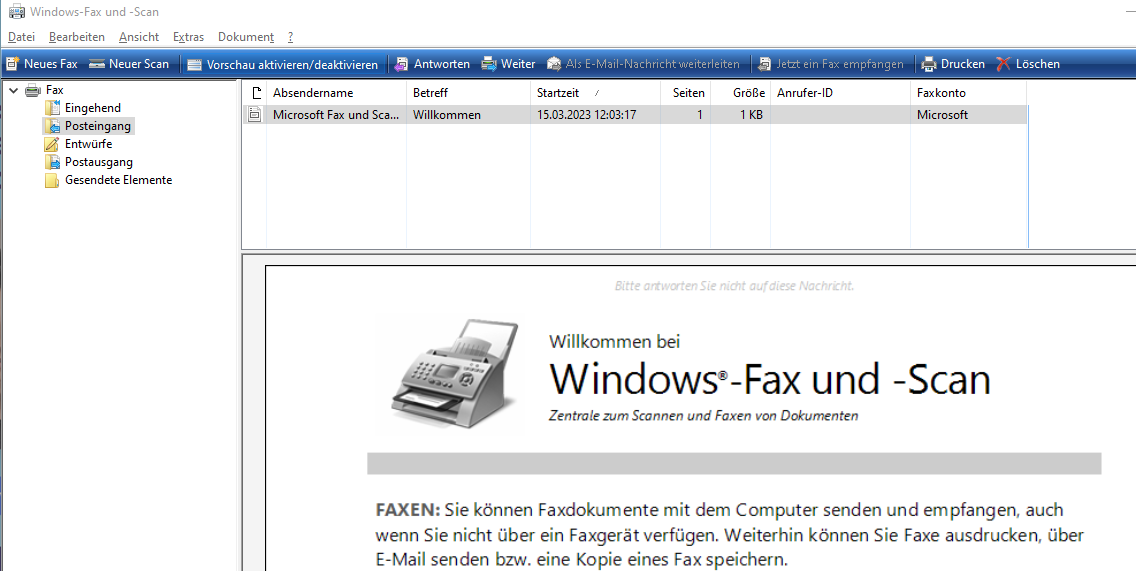Viewport: 1136px width, 571px height.
Task: Sort by Größe column header
Action: [740, 93]
